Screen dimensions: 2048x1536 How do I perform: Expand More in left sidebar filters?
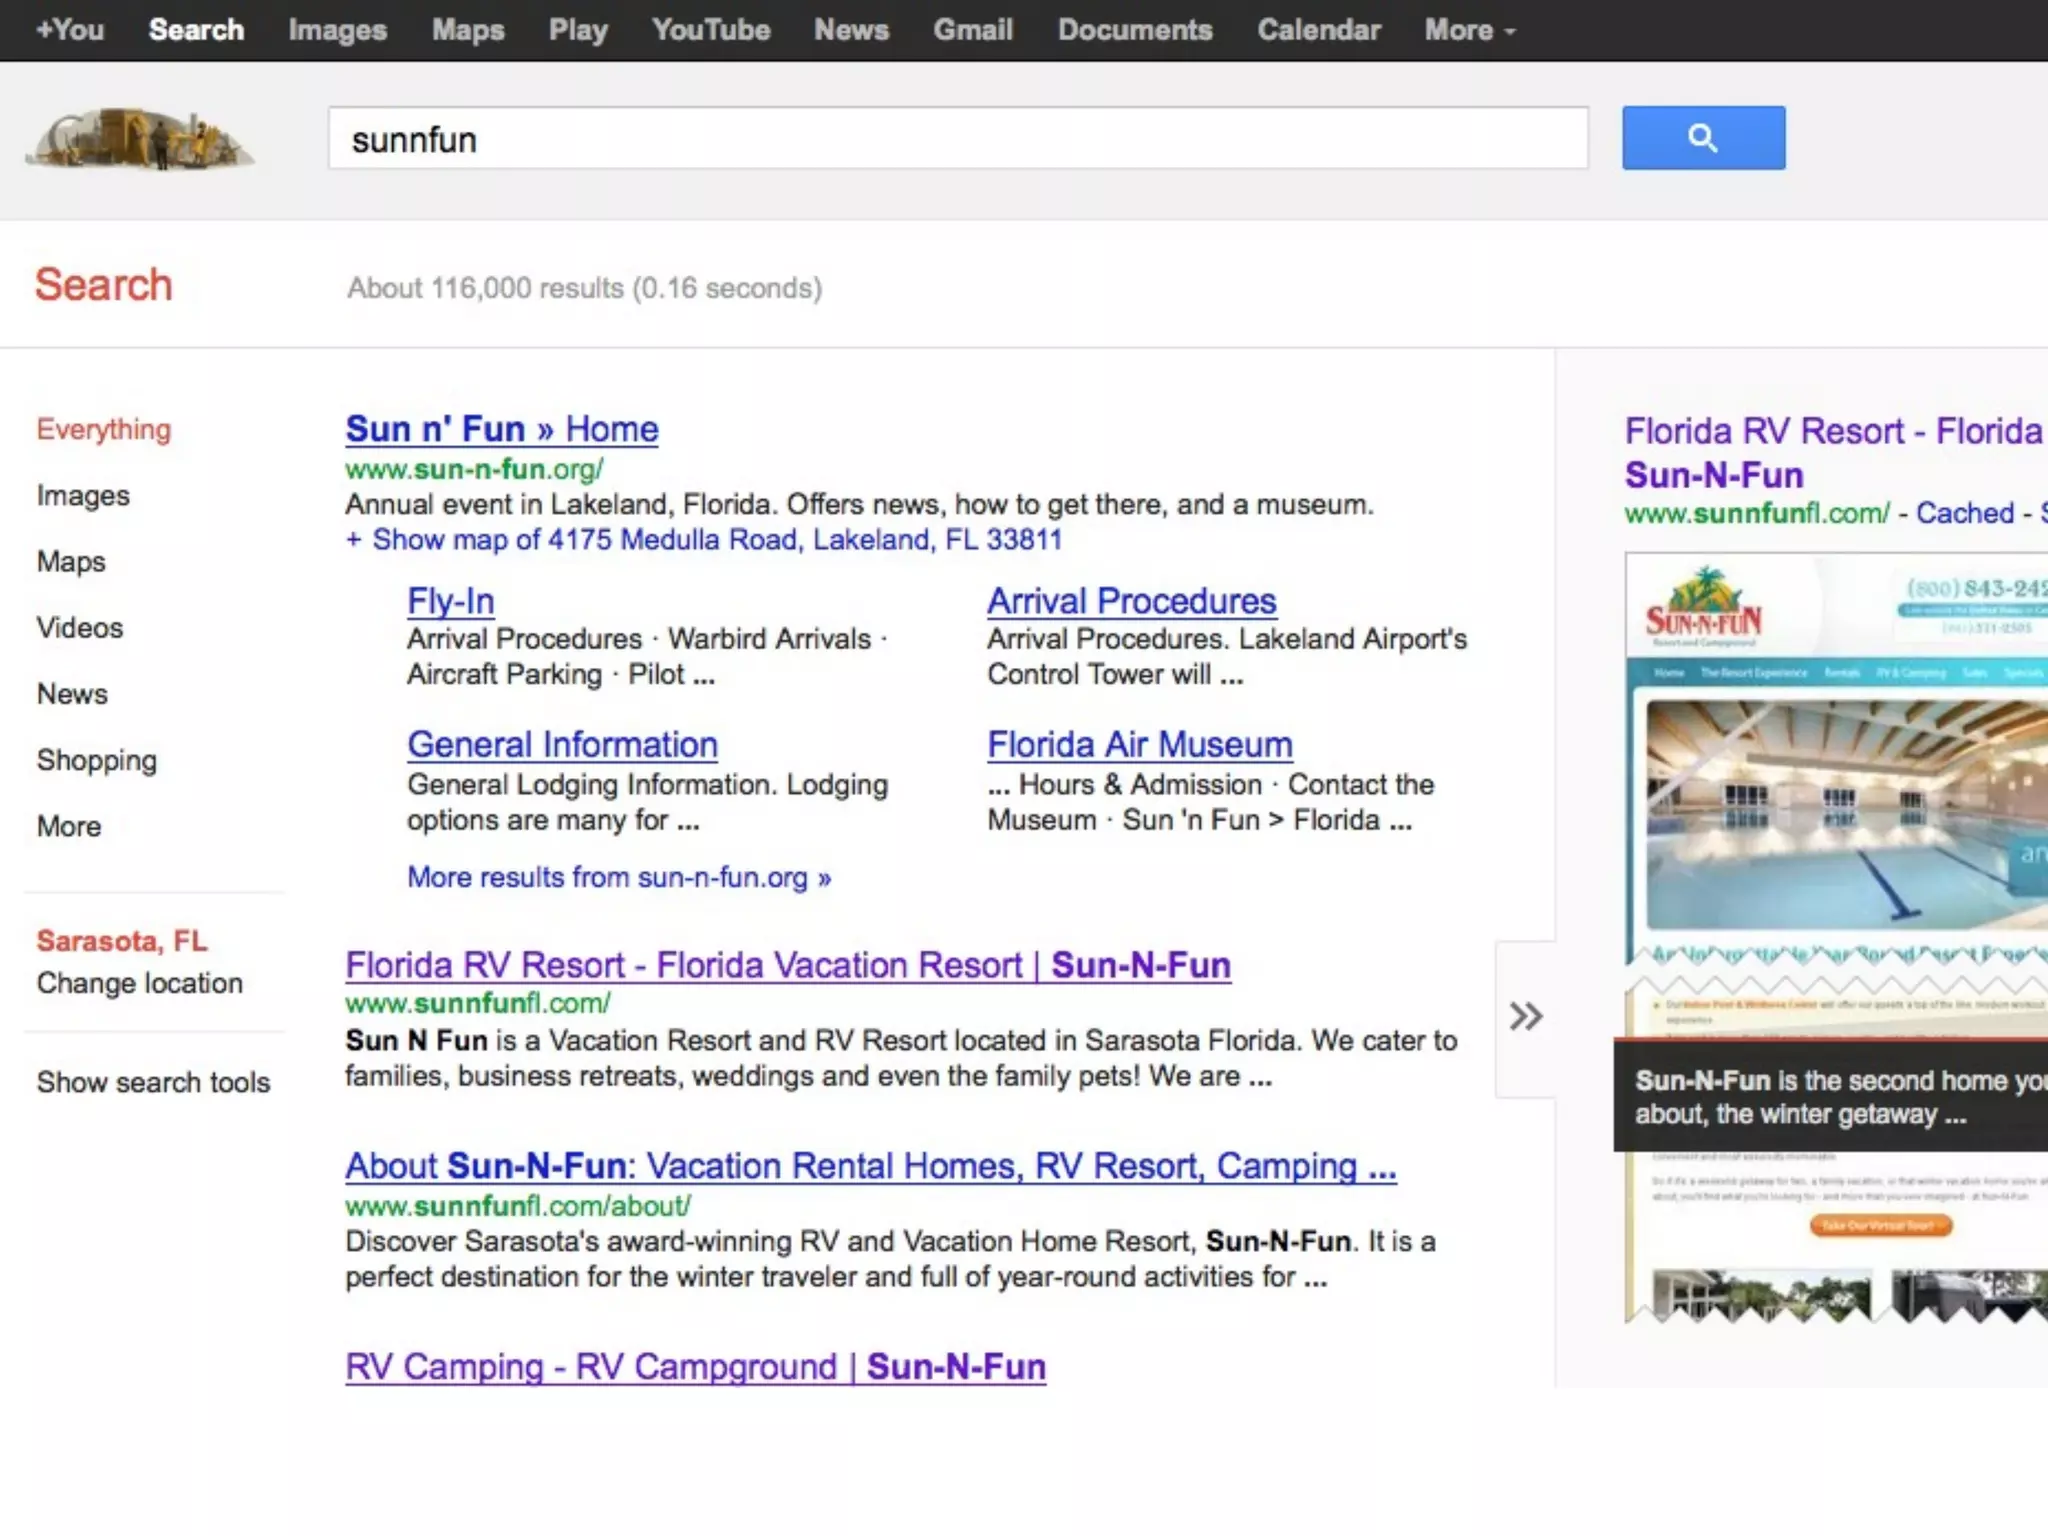pos(69,826)
